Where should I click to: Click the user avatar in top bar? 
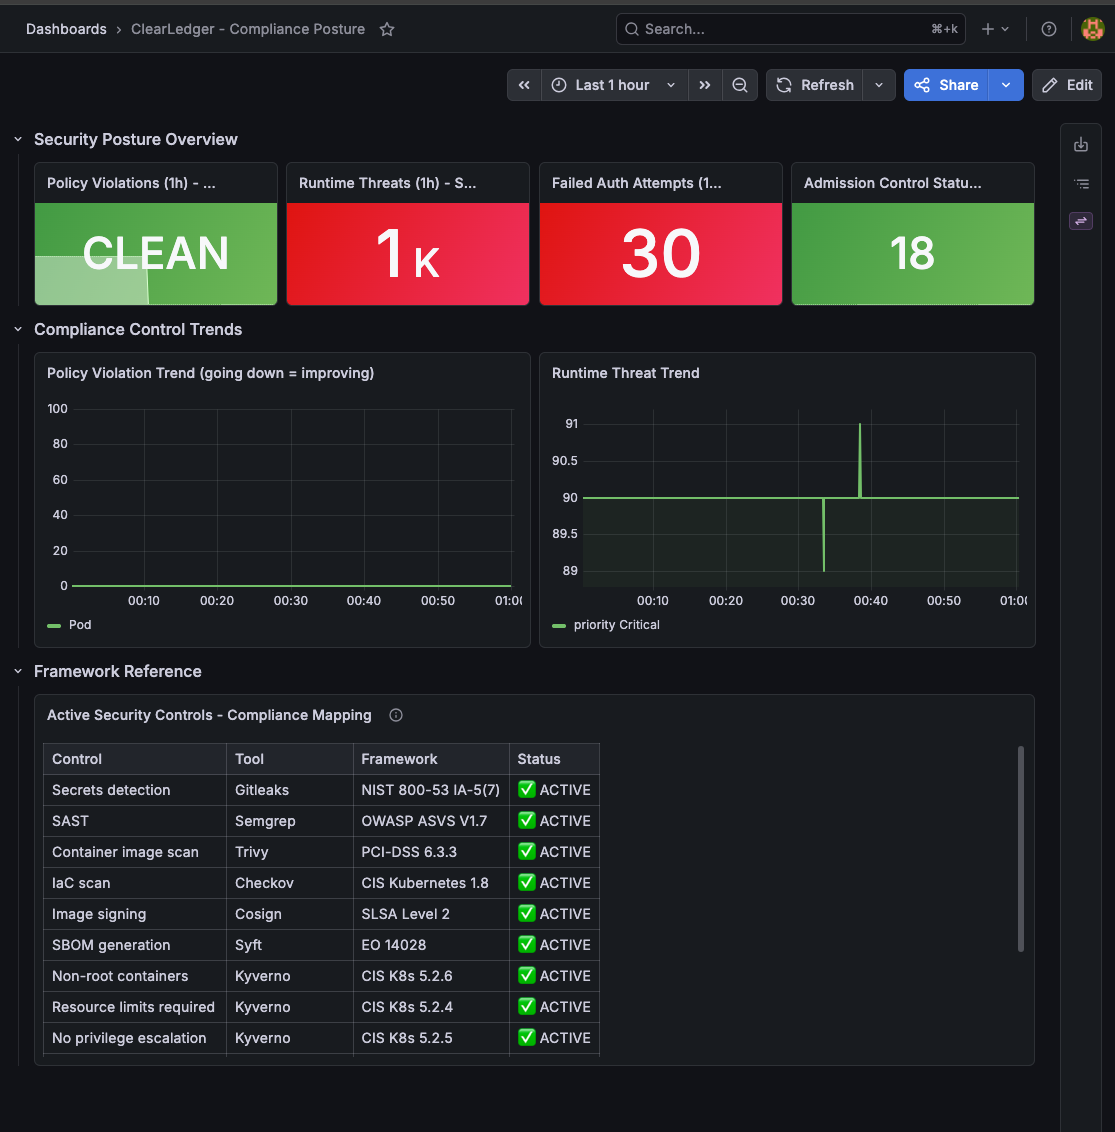[x=1093, y=29]
